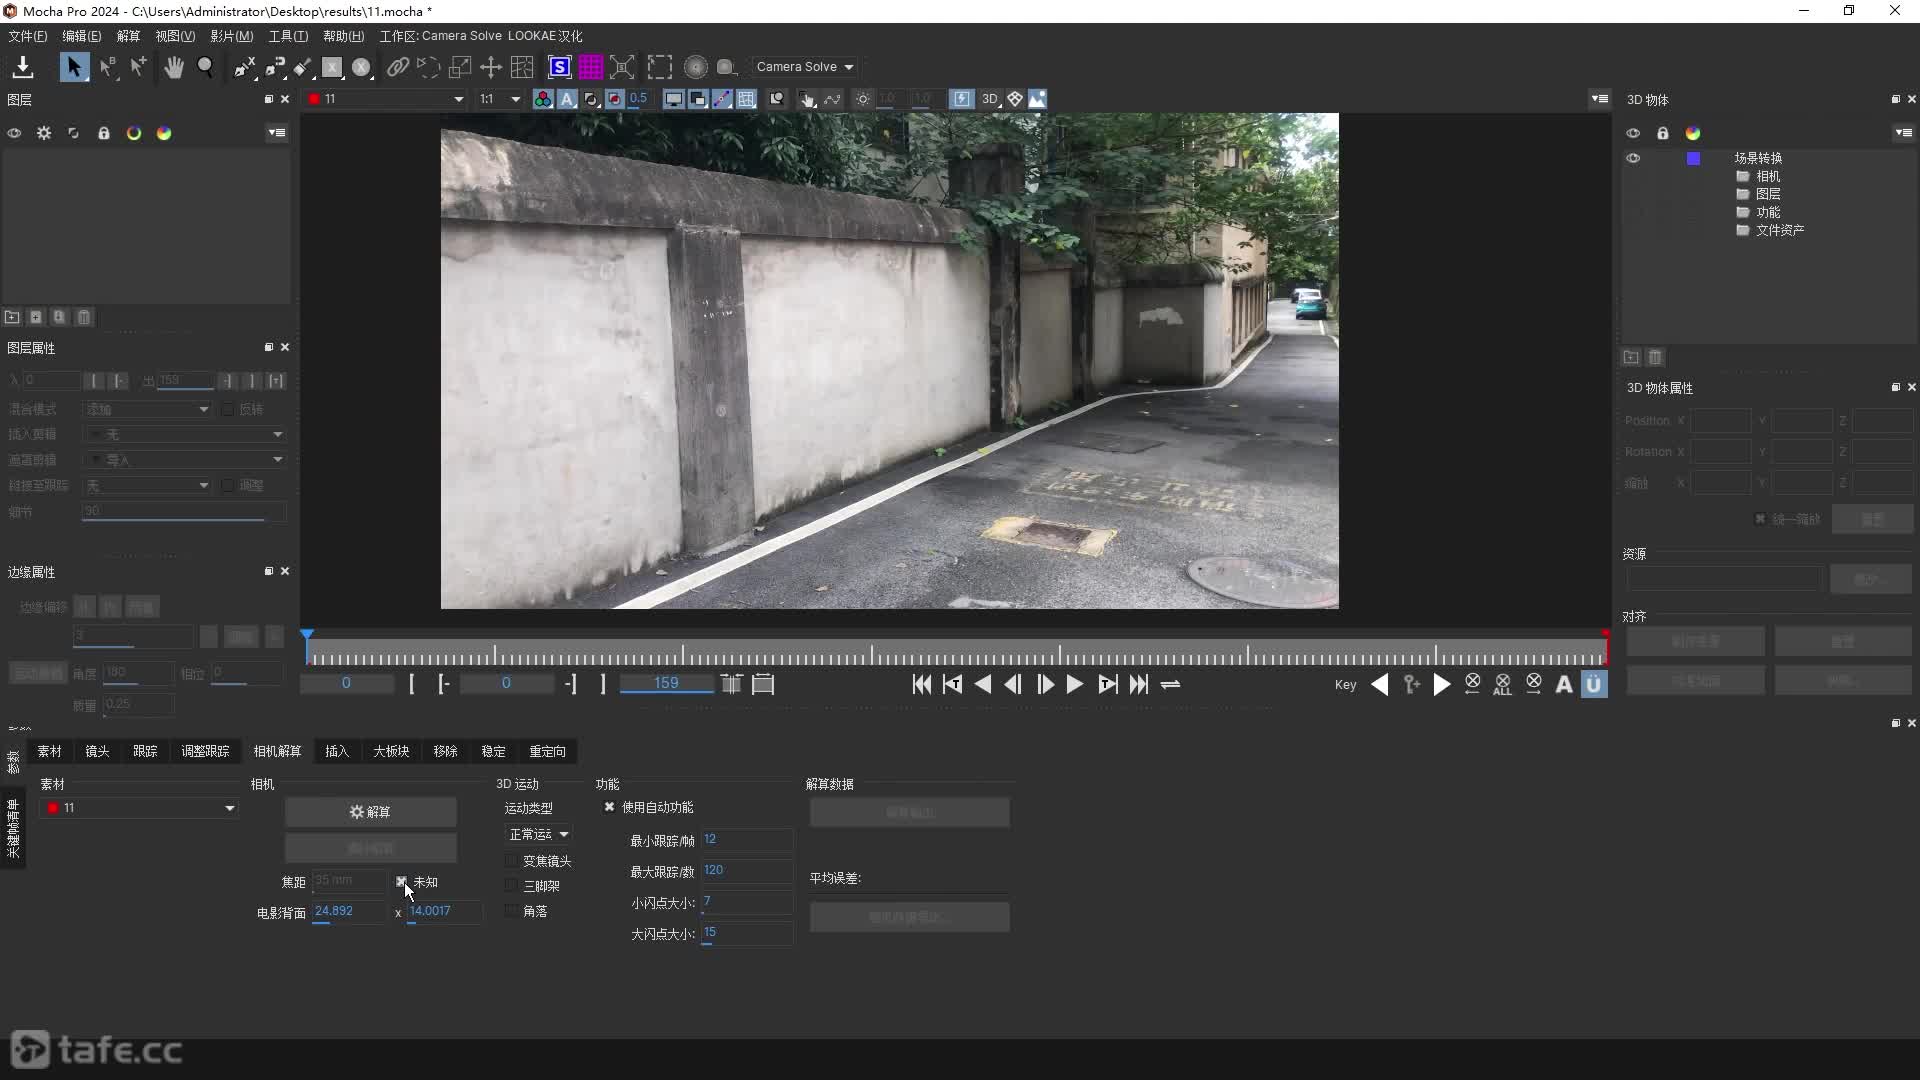Viewport: 1920px width, 1080px height.
Task: Toggle the 未知 focal length checkbox
Action: (x=401, y=882)
